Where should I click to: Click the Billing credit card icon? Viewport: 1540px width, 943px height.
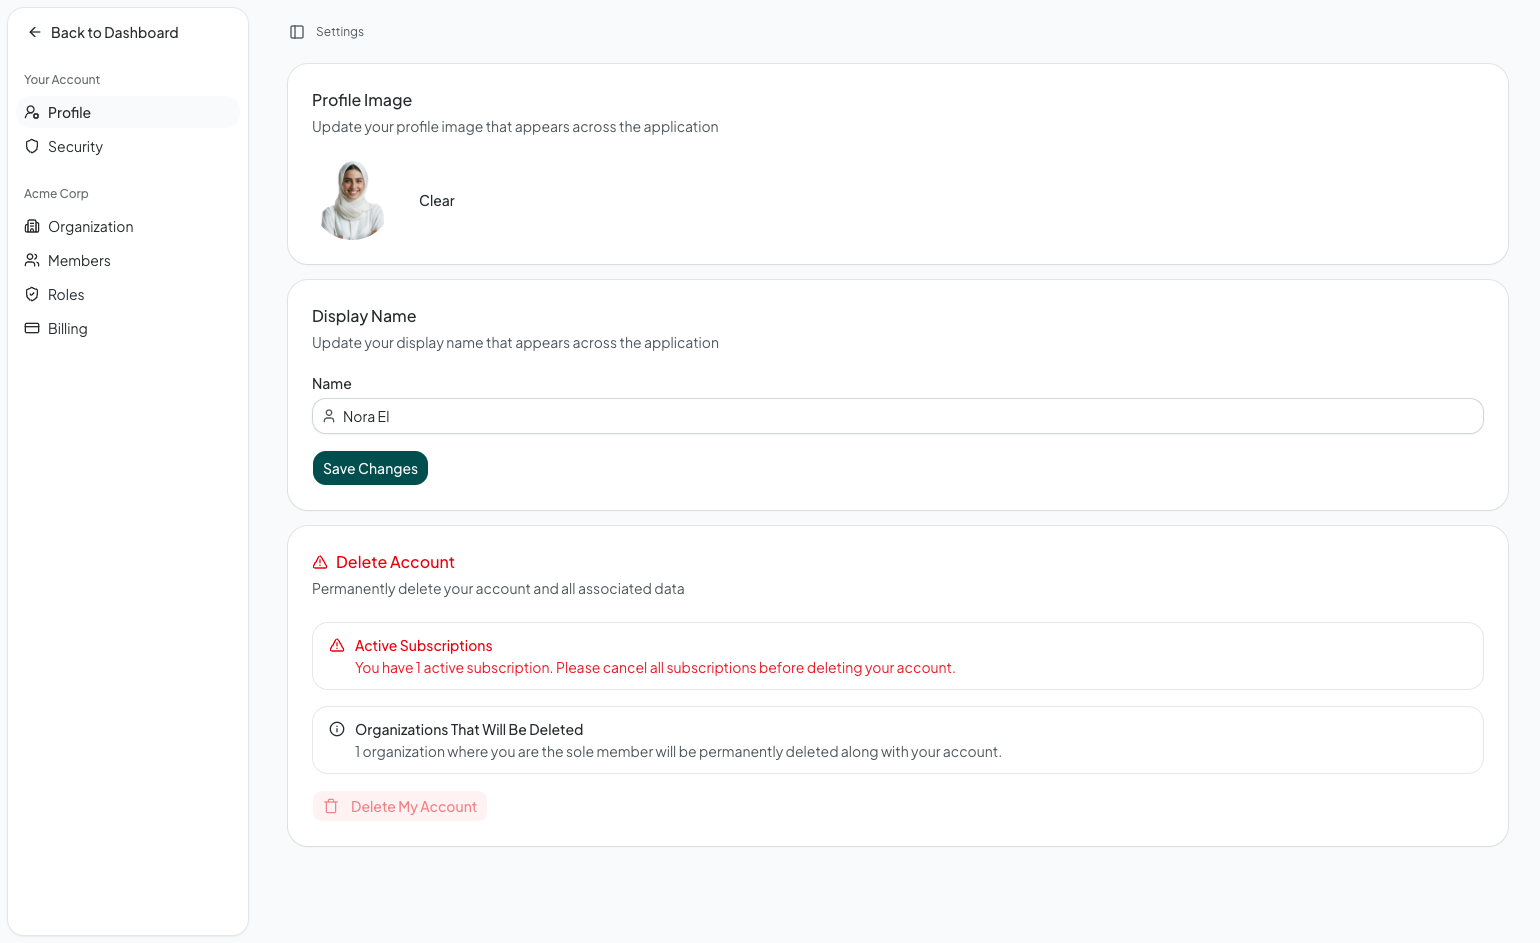[x=32, y=329]
